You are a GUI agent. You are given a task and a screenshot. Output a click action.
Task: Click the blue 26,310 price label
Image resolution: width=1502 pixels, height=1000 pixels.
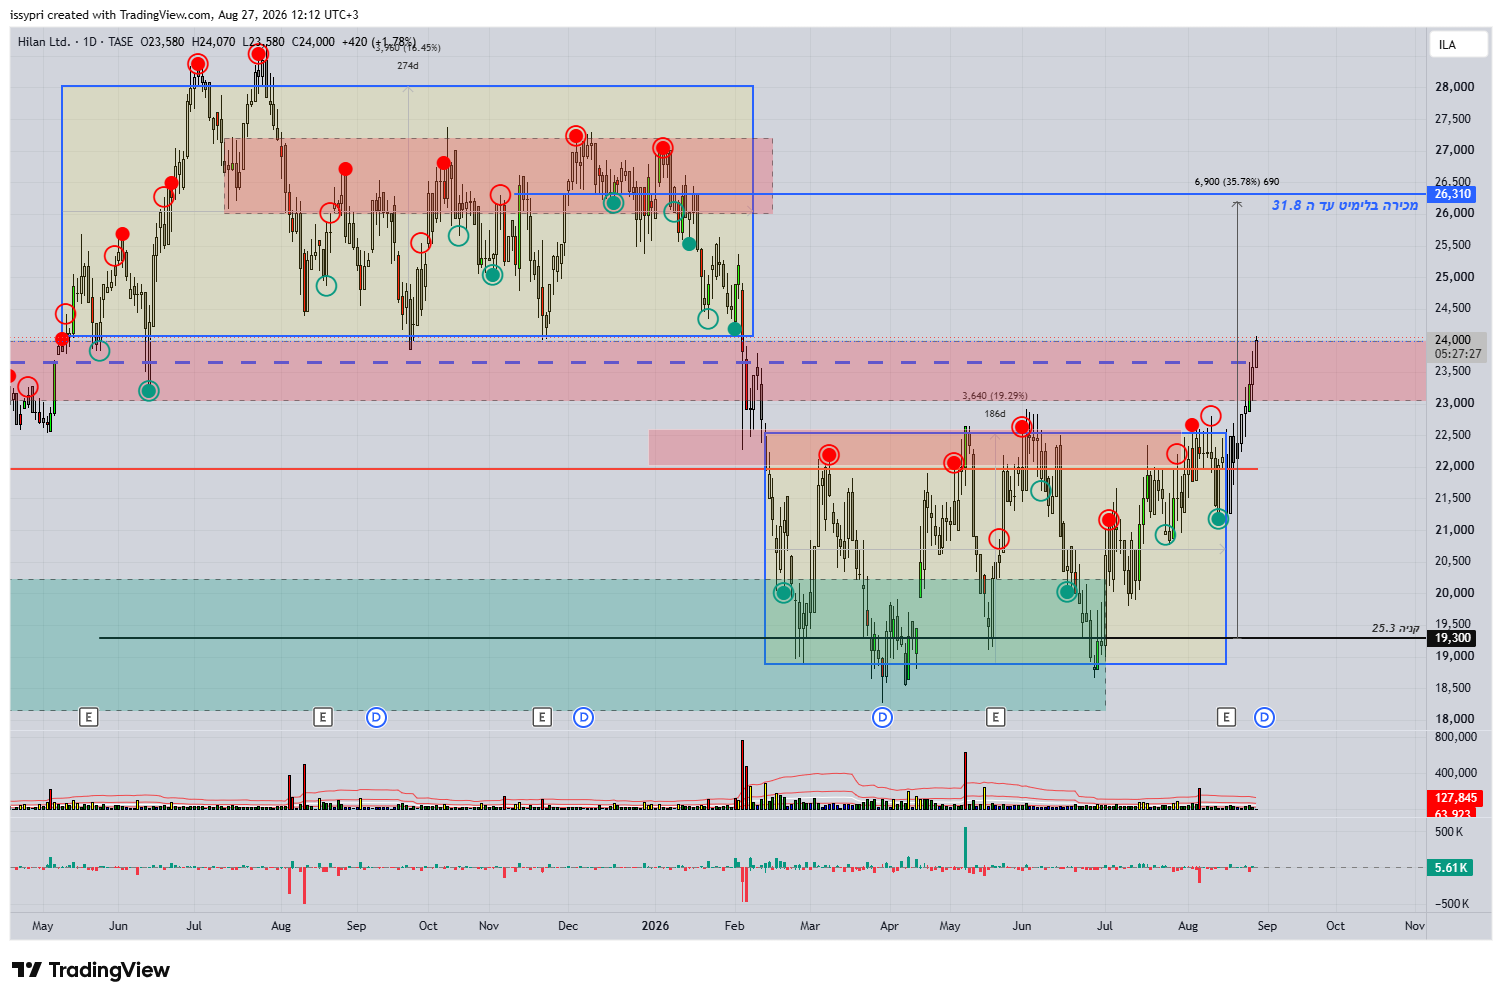coord(1453,194)
